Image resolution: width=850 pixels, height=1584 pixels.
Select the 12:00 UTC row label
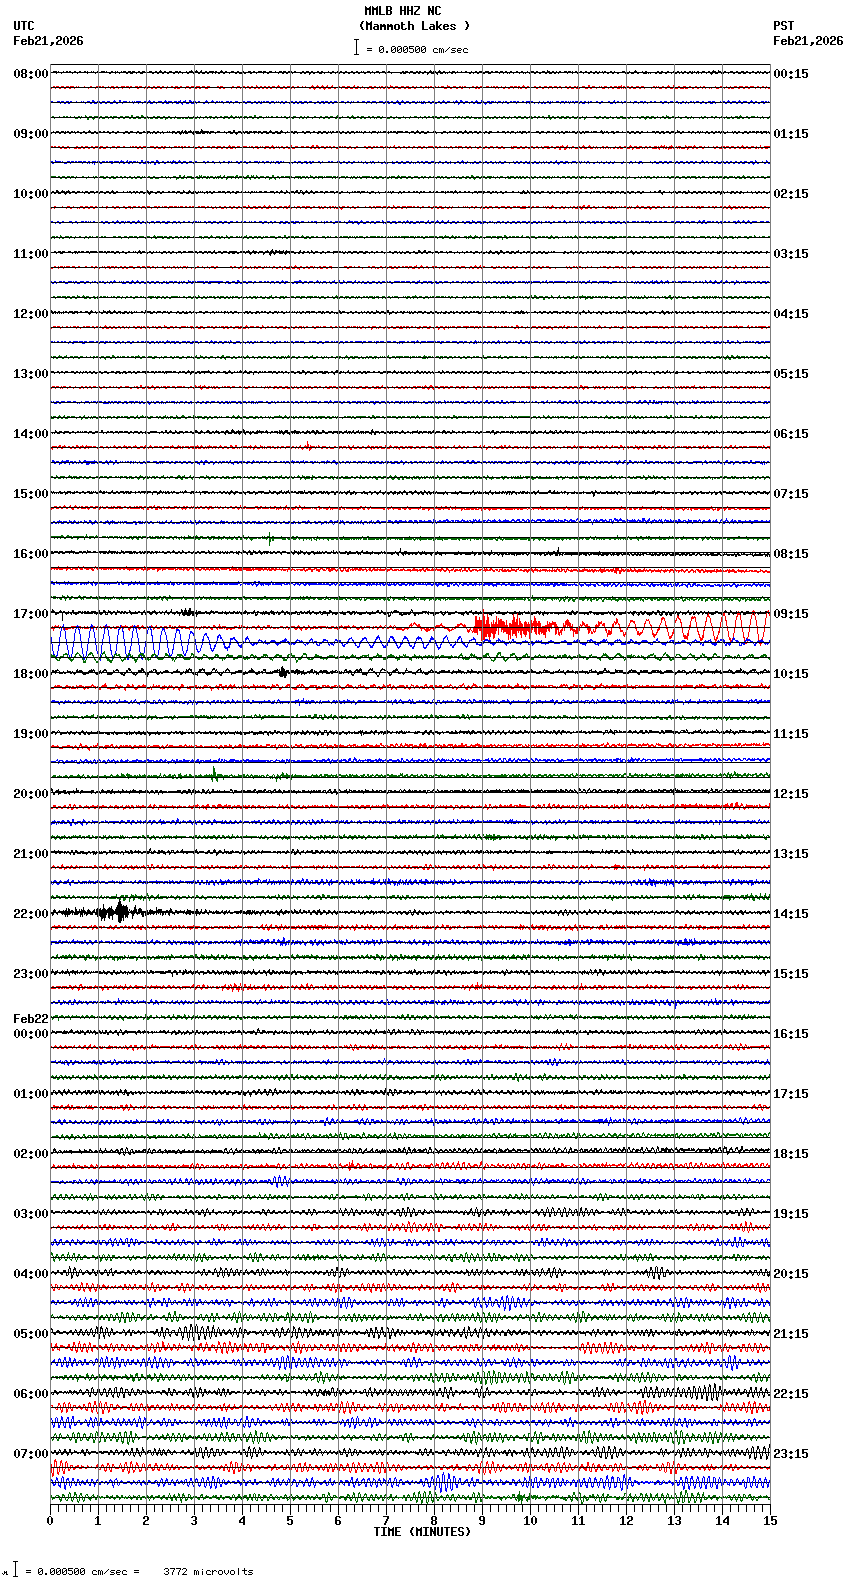[31, 314]
